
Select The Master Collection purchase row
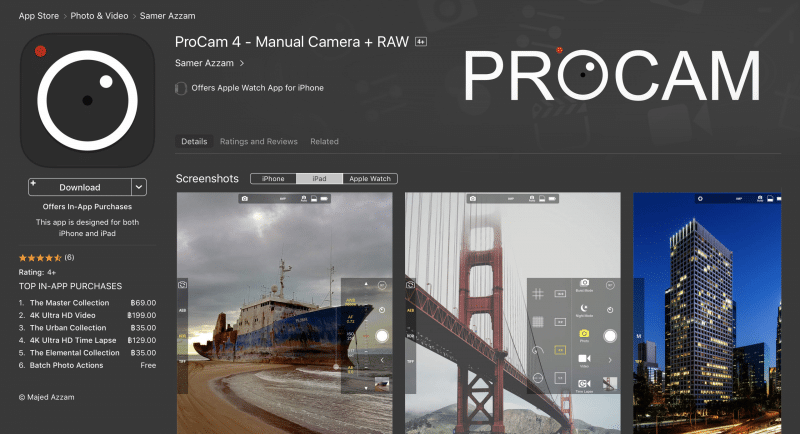tap(87, 303)
